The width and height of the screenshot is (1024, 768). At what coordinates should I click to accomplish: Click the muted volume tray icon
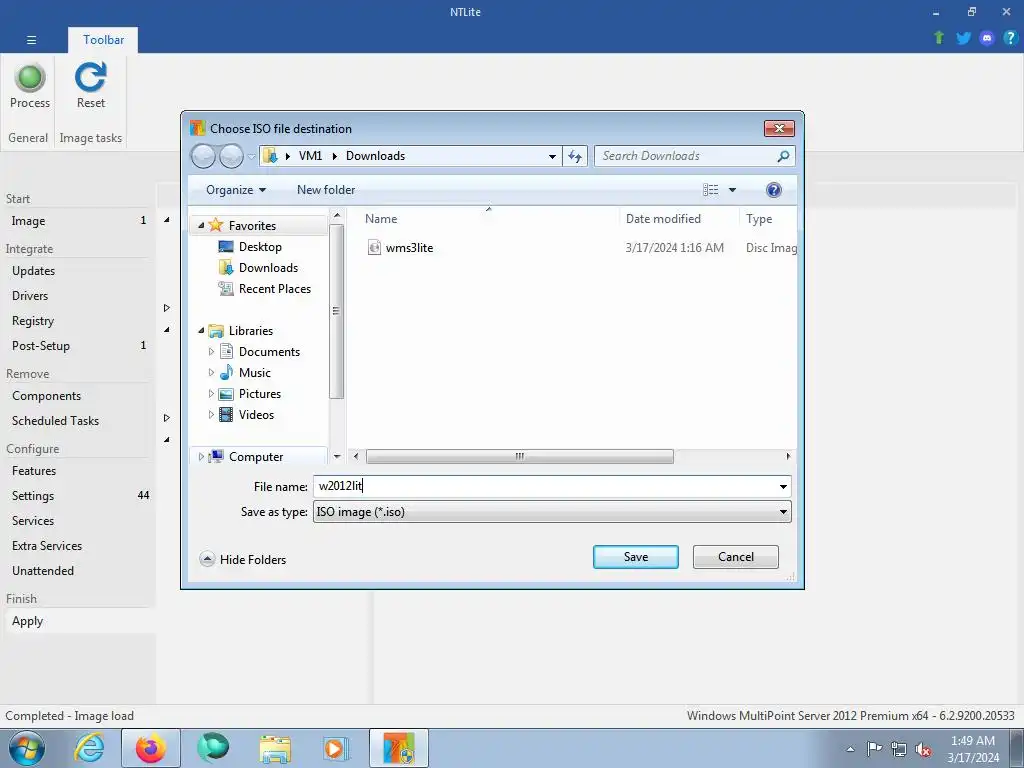coord(923,749)
